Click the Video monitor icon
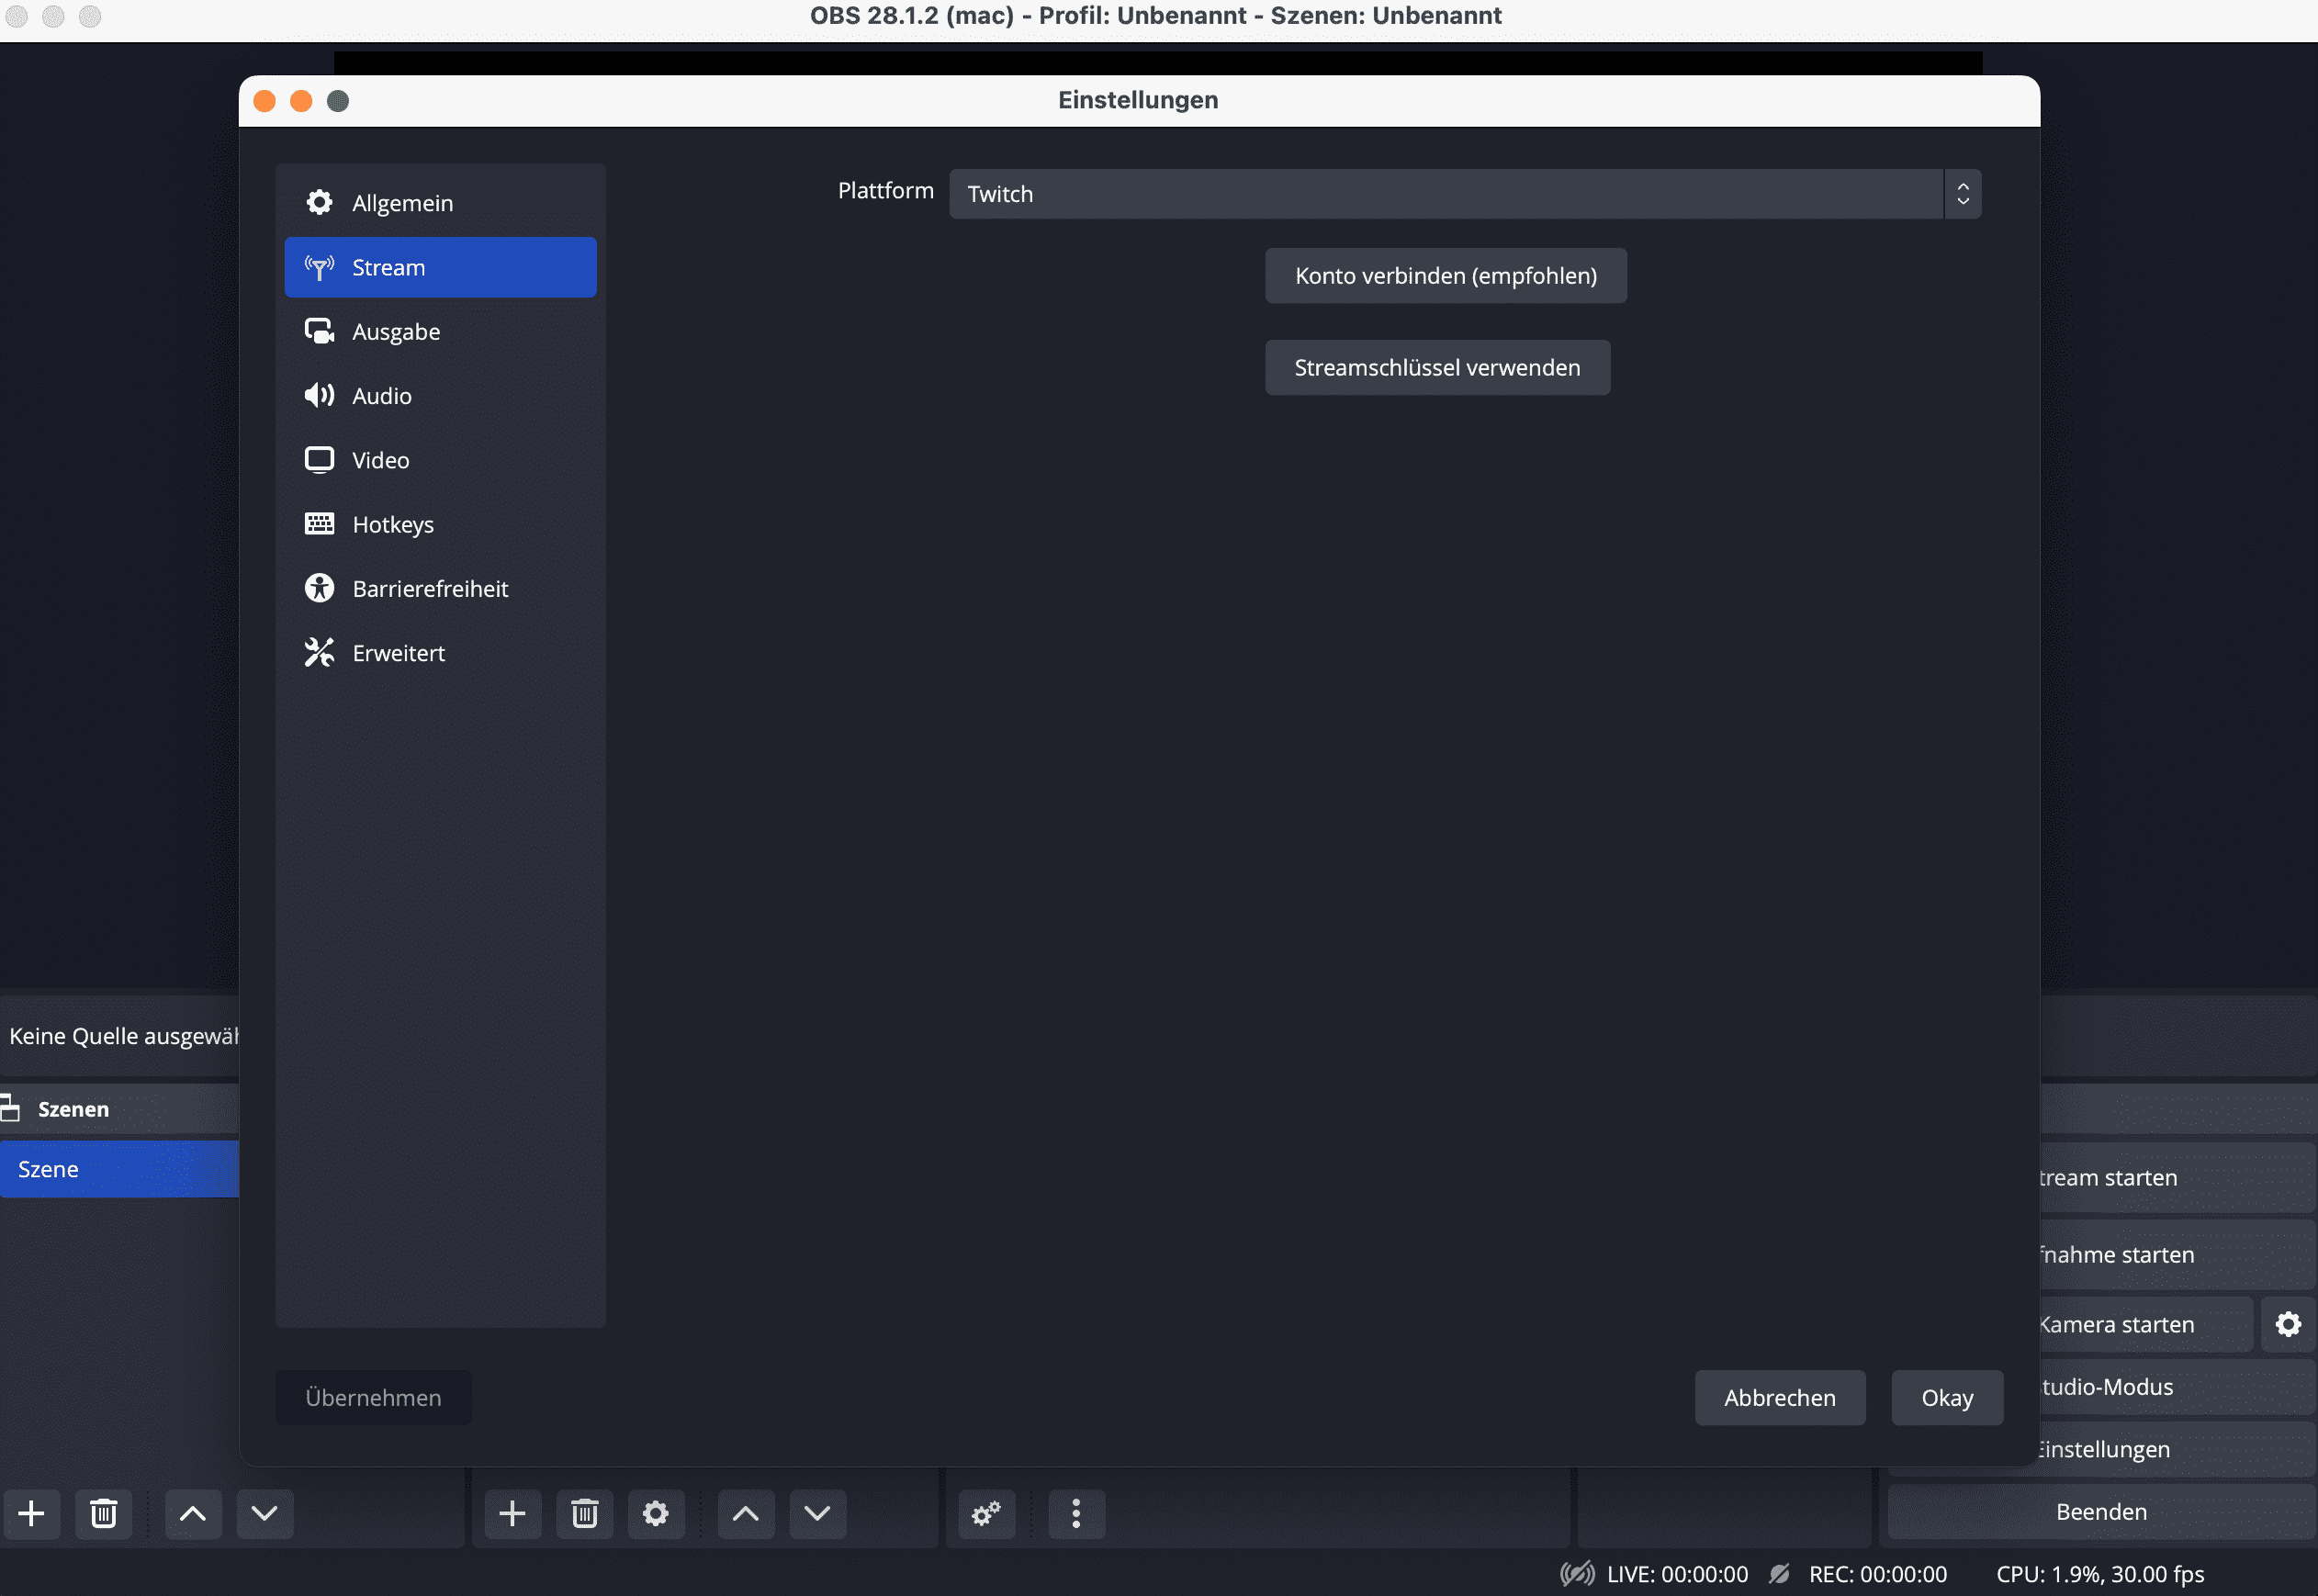Screen dimensions: 2318x1596 tap(319, 460)
